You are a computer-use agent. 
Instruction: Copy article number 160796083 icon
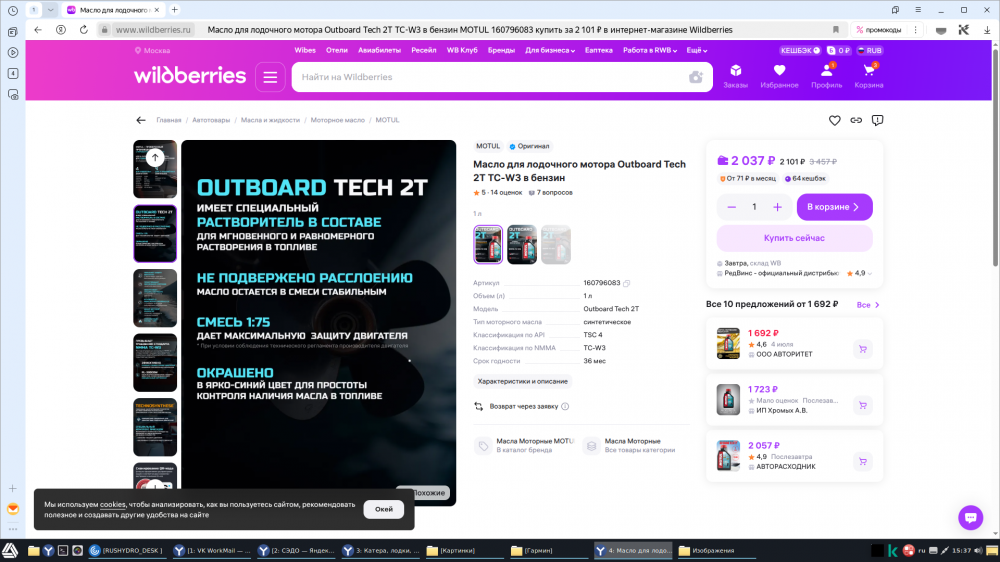pyautogui.click(x=626, y=283)
